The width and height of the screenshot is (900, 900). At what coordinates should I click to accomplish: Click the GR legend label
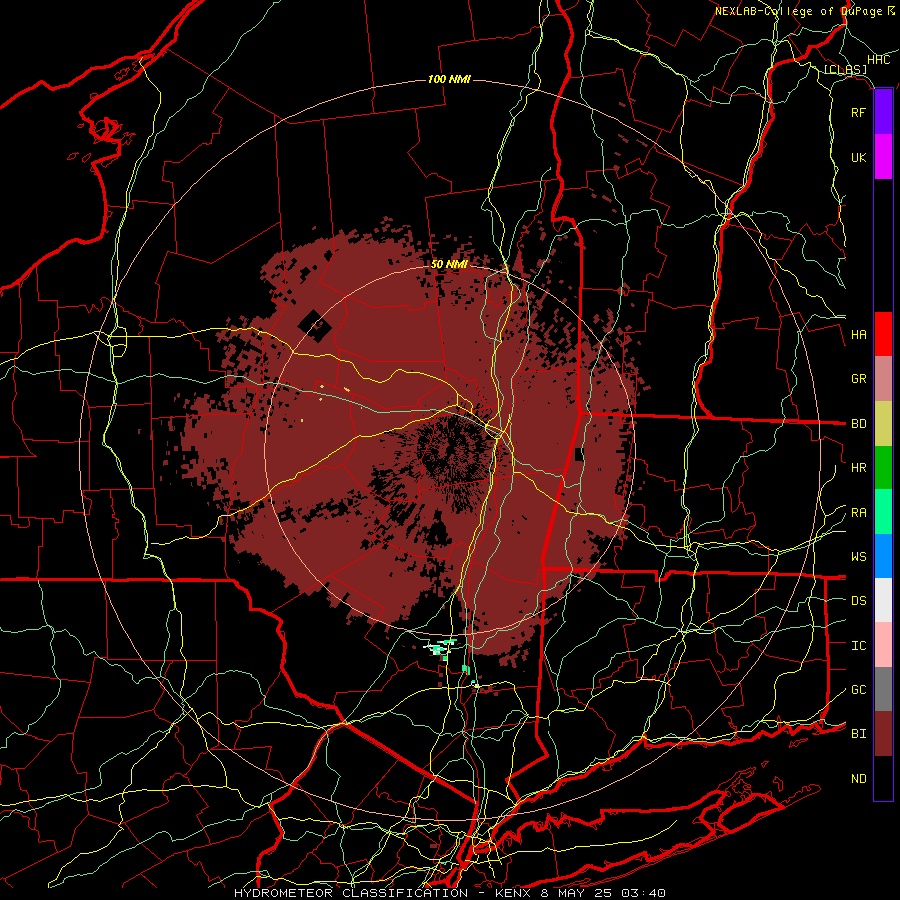click(858, 379)
